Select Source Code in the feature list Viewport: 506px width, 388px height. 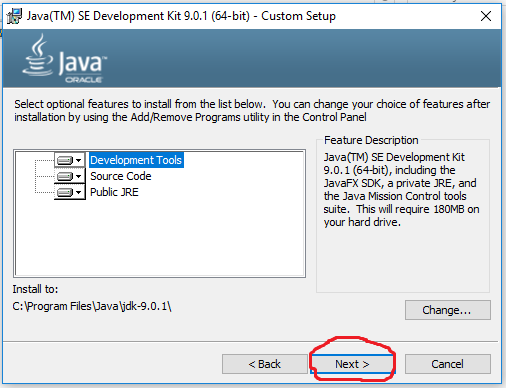(x=121, y=176)
